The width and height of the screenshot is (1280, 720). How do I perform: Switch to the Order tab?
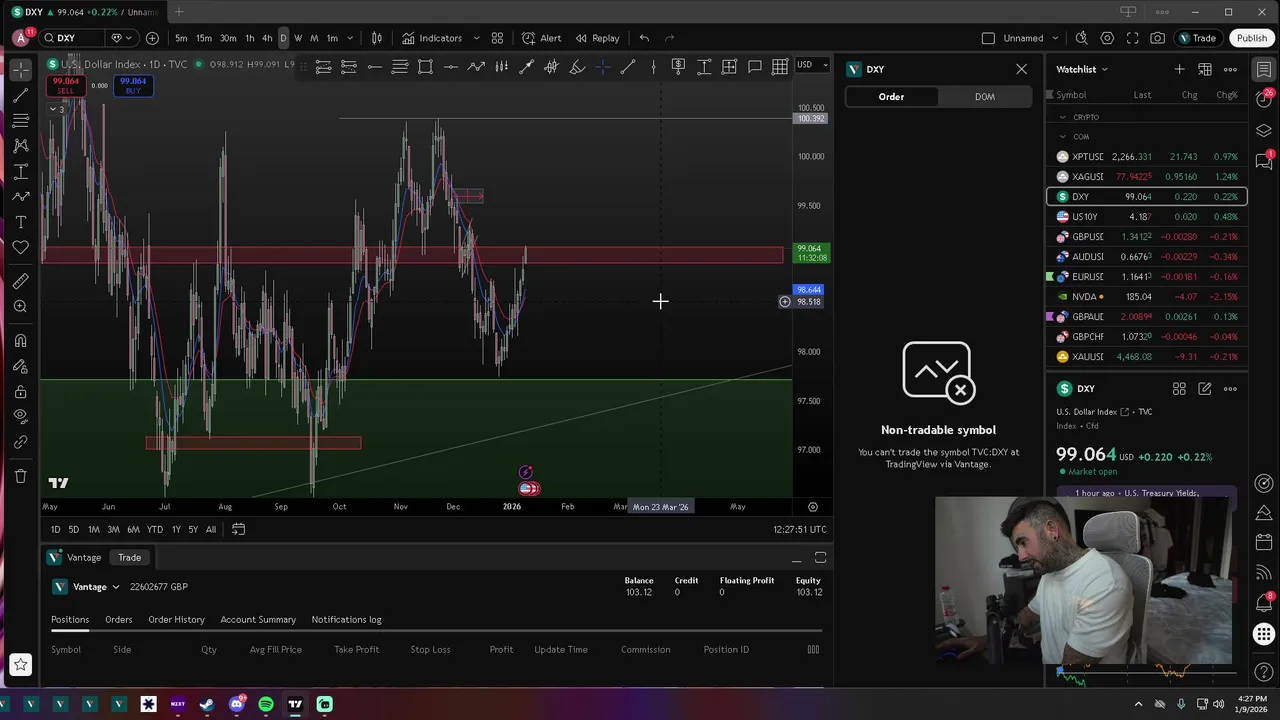pyautogui.click(x=891, y=97)
